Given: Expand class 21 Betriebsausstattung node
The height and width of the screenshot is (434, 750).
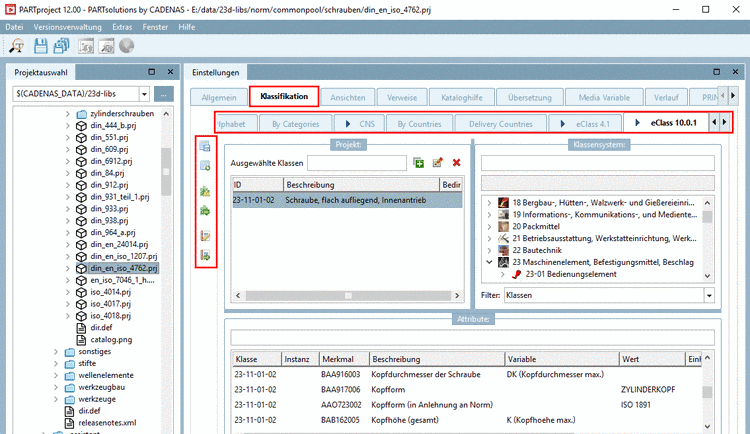Looking at the screenshot, I should (489, 238).
